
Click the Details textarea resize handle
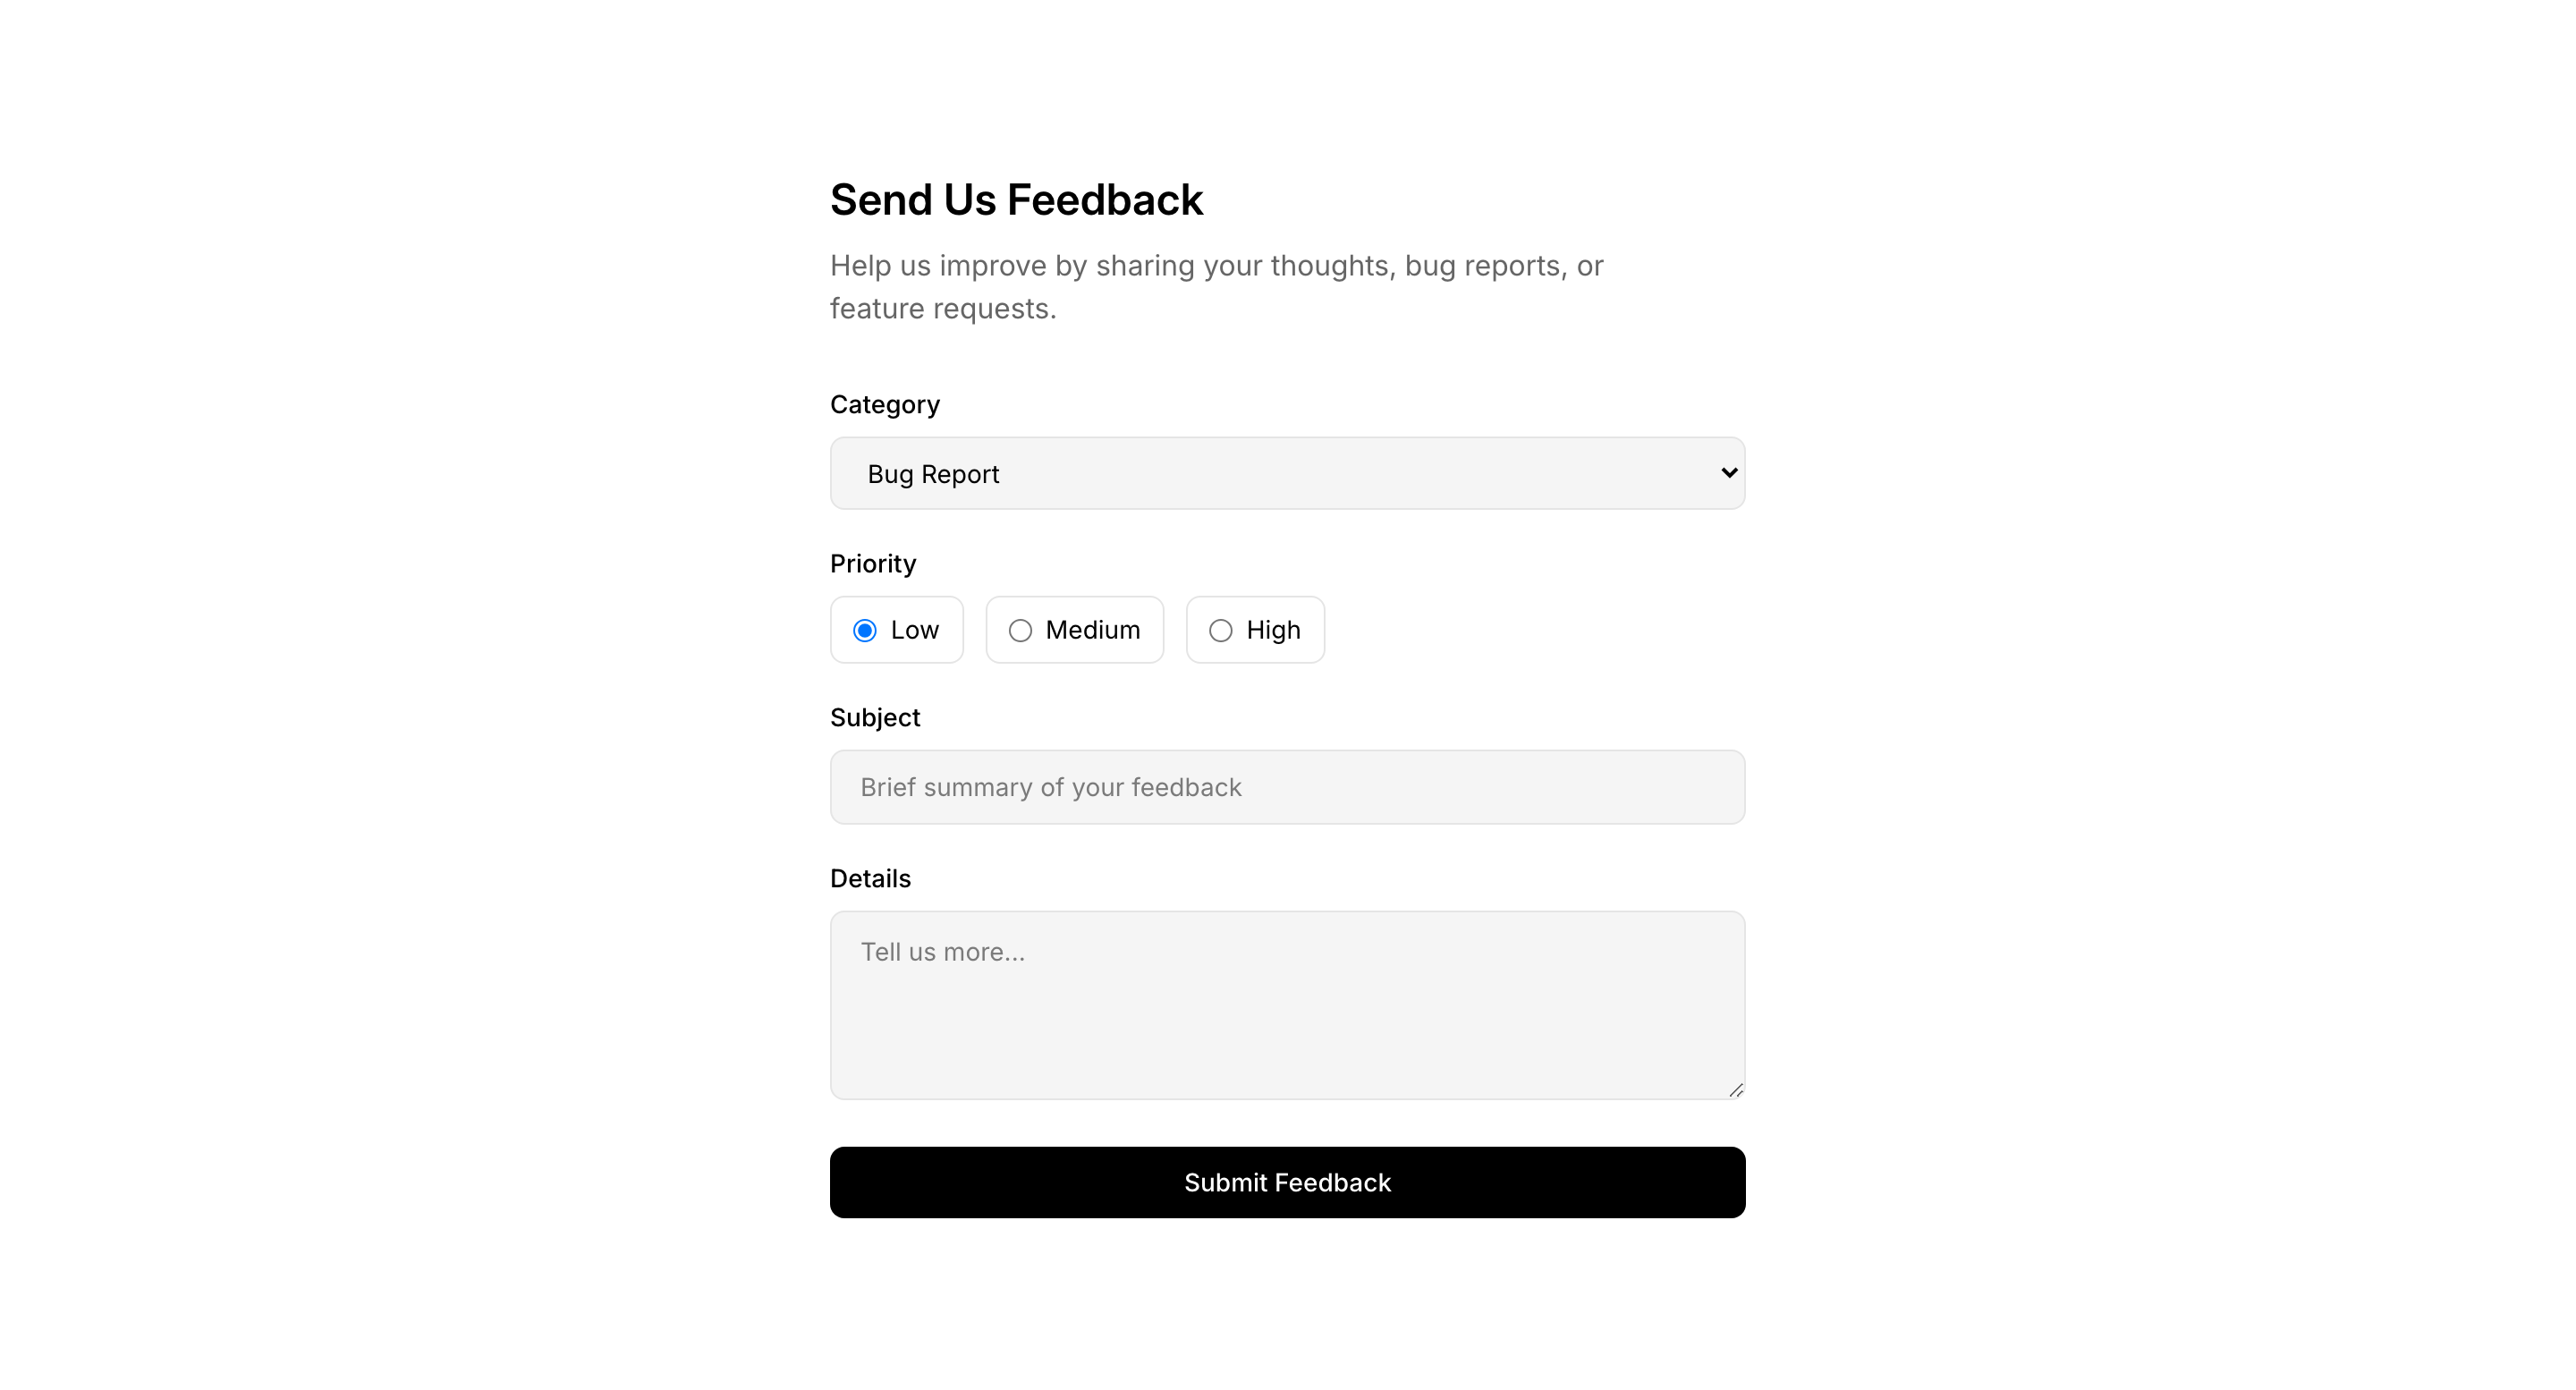click(x=1736, y=1090)
